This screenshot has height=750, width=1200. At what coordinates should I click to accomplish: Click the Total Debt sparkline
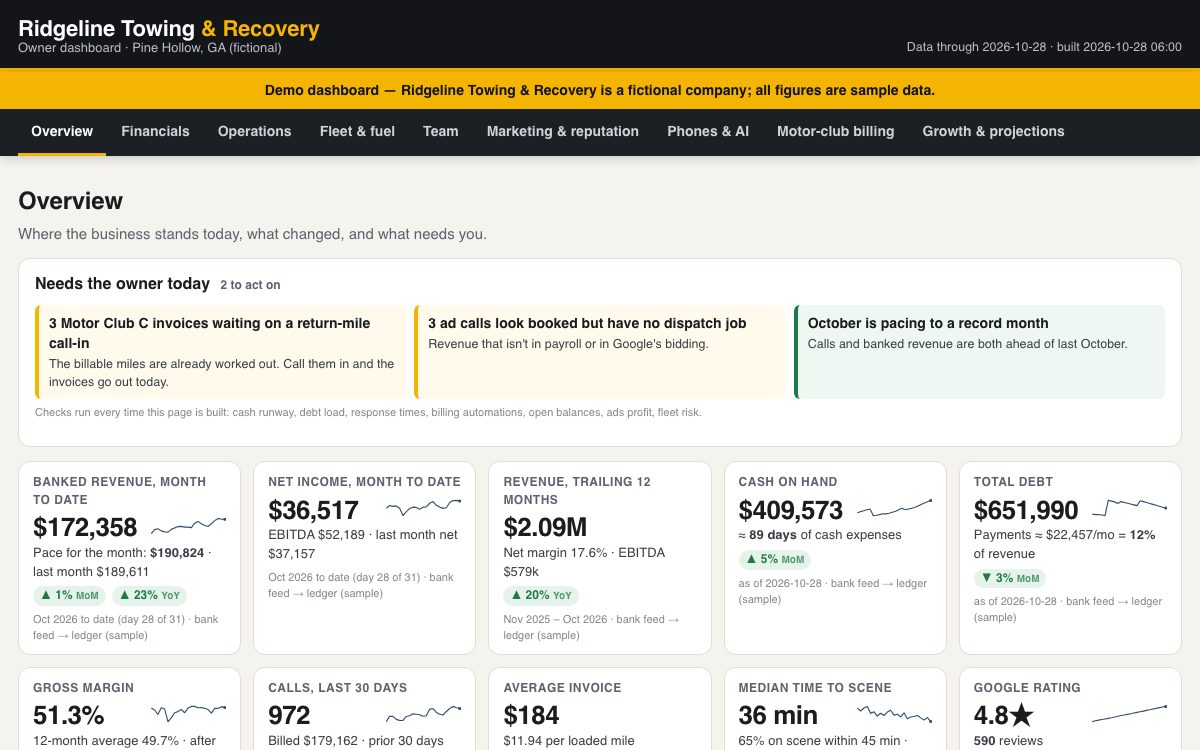1130,506
